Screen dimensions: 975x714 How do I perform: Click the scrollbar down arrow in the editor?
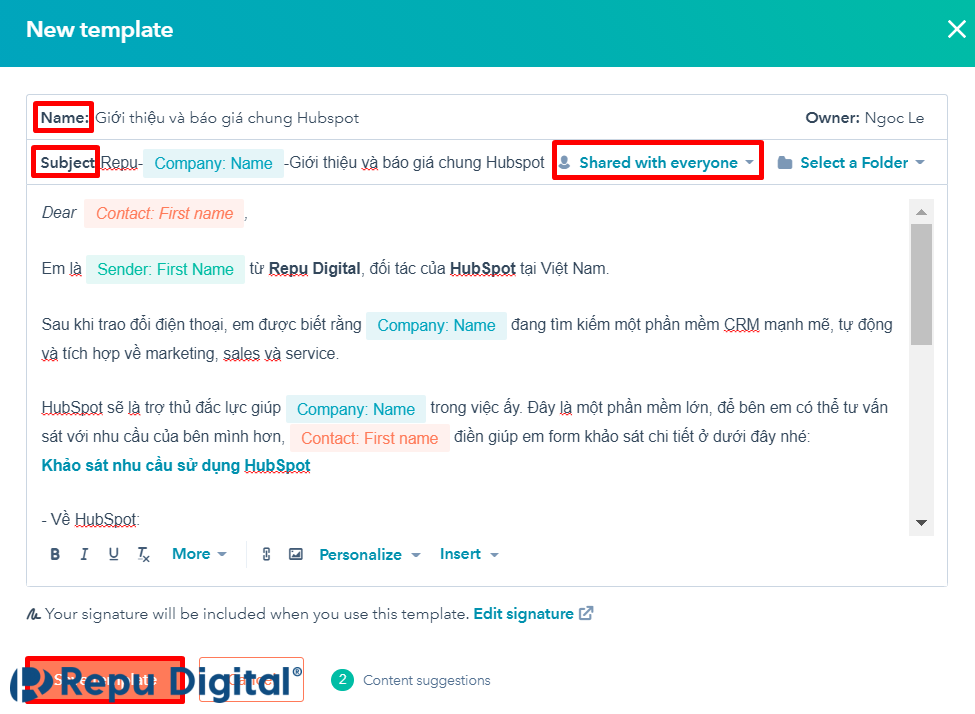pos(922,522)
